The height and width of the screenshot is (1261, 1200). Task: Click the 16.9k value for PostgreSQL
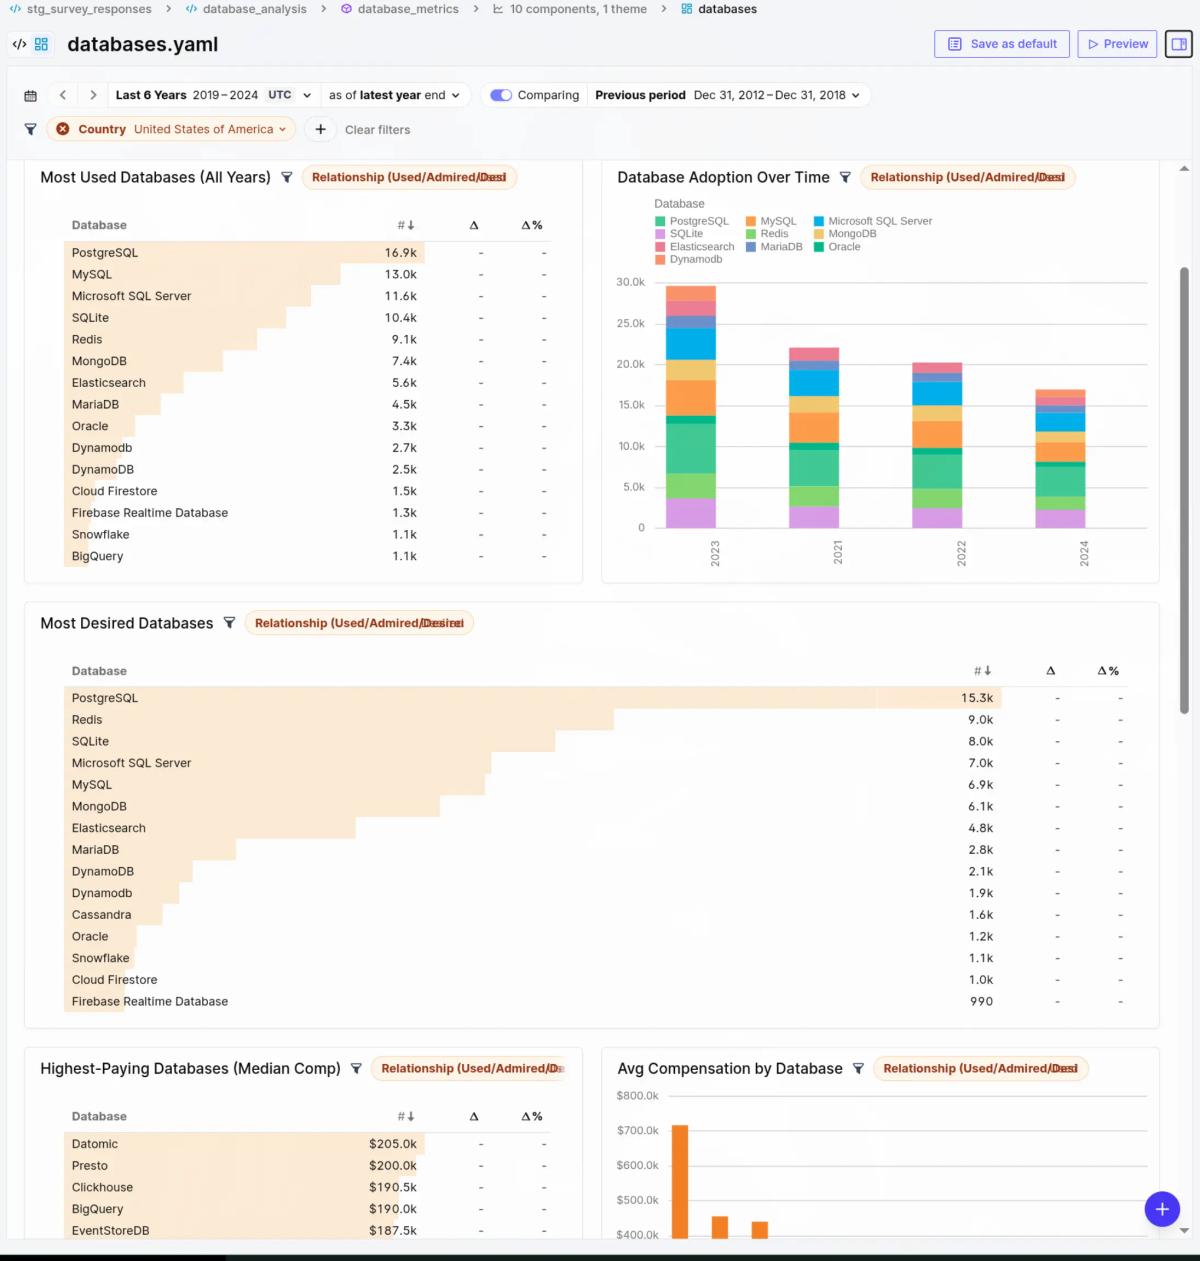tap(400, 253)
